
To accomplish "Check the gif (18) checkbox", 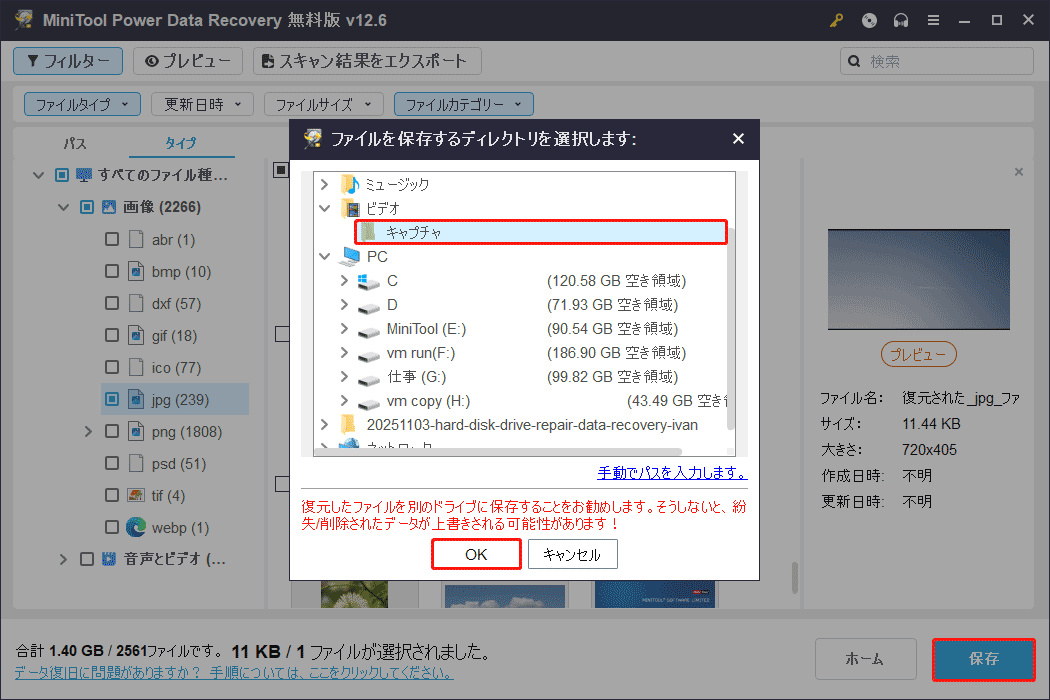I will click(x=114, y=335).
